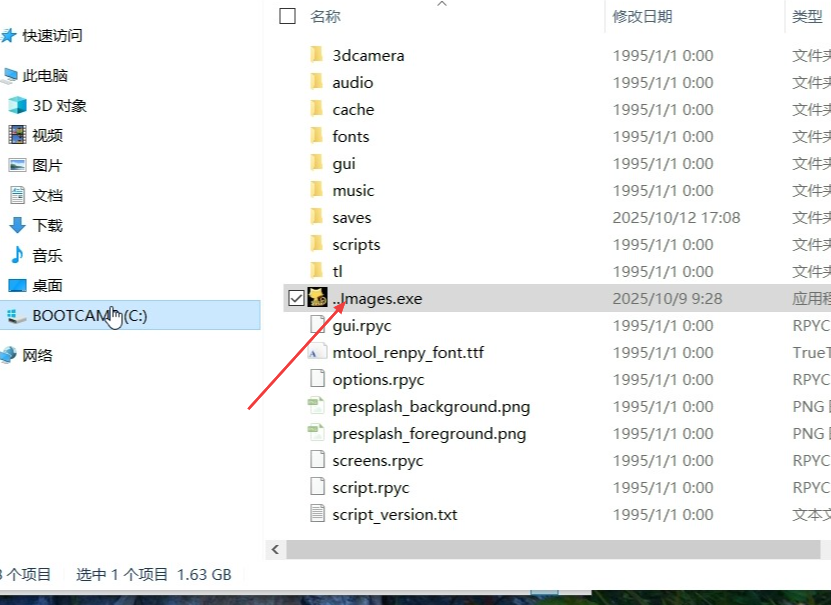This screenshot has height=605, width=831.
Task: Select 桌面 in the navigation pane
Action: click(x=47, y=285)
